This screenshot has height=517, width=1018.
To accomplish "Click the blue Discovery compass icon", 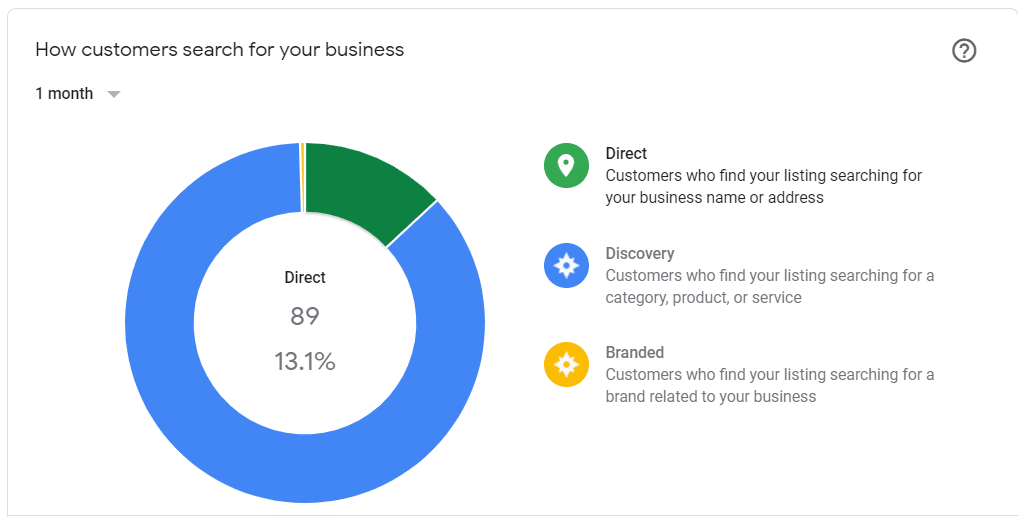I will tap(566, 265).
